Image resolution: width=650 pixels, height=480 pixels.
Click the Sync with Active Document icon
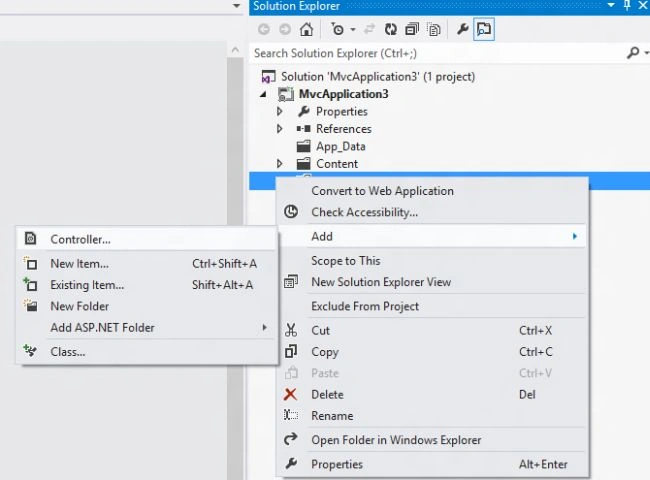369,29
